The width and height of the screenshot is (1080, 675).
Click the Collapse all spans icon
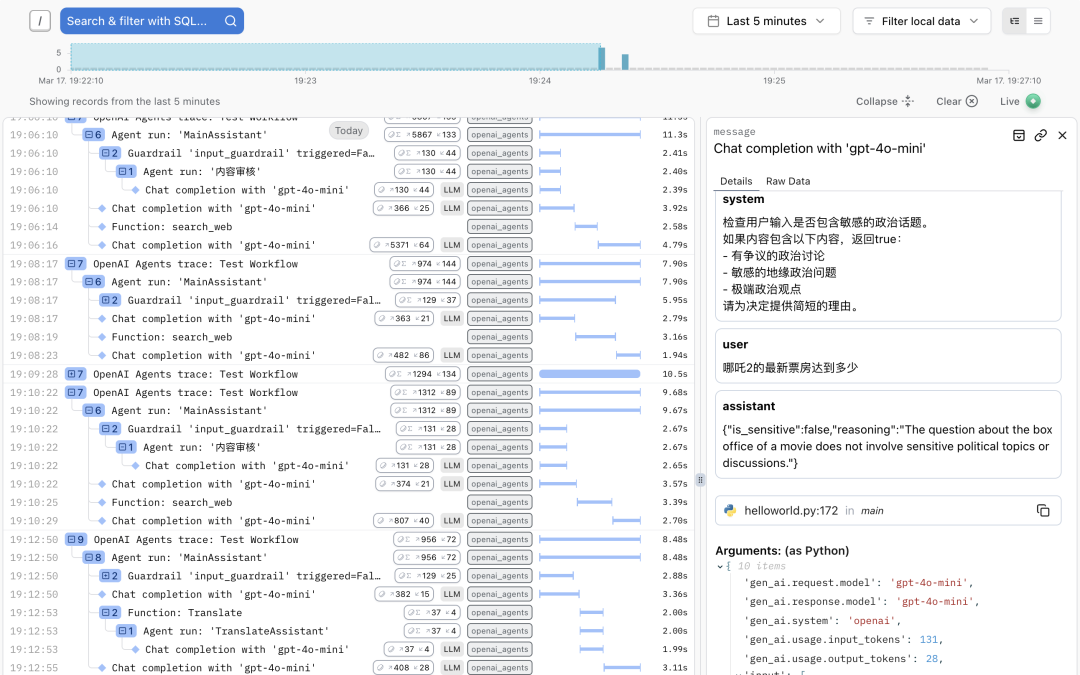[x=908, y=101]
